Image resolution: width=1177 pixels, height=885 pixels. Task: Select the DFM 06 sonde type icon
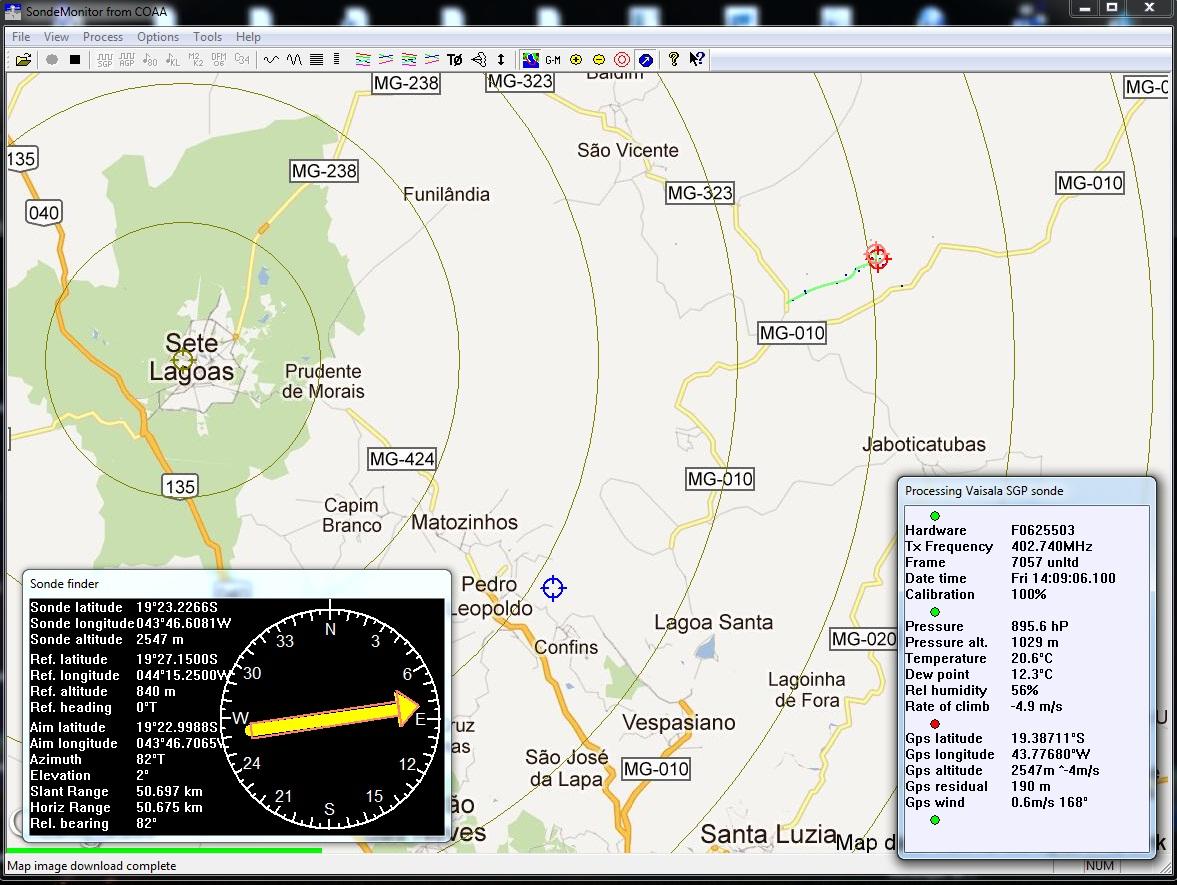218,59
